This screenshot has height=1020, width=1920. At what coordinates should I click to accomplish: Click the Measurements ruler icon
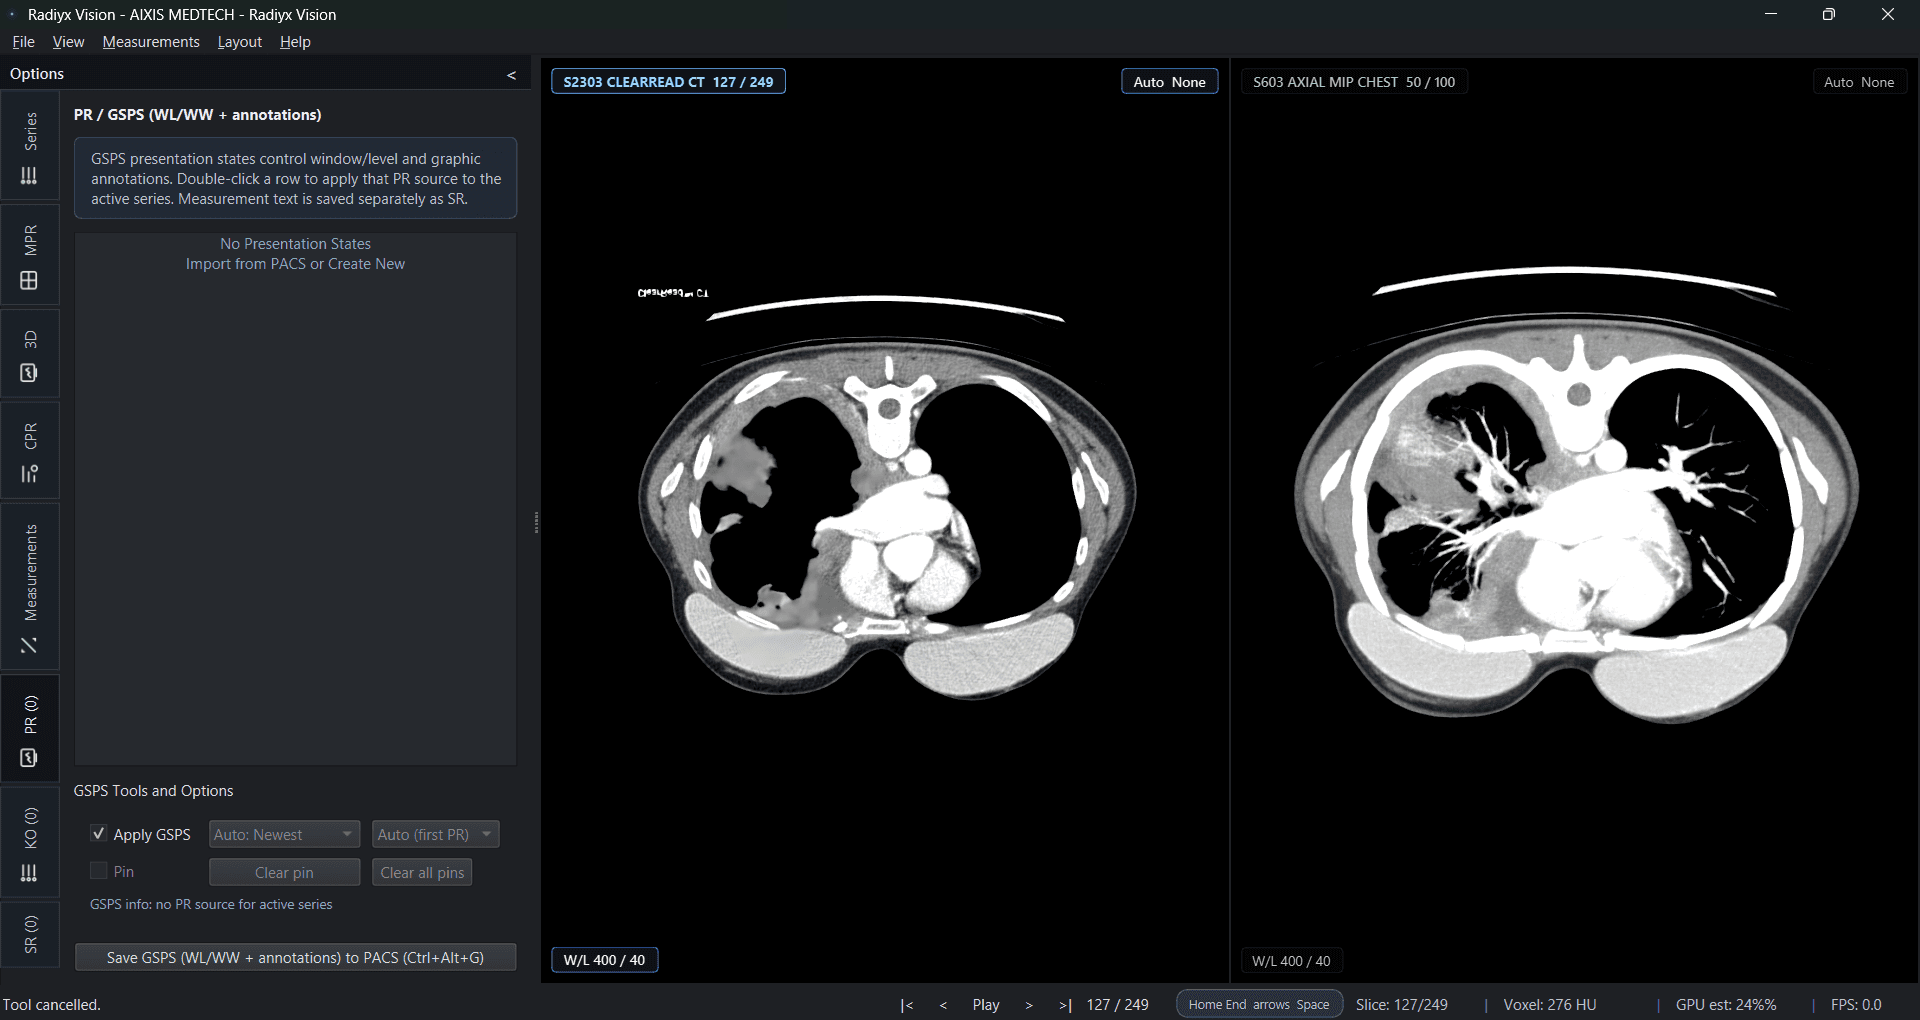[x=29, y=646]
